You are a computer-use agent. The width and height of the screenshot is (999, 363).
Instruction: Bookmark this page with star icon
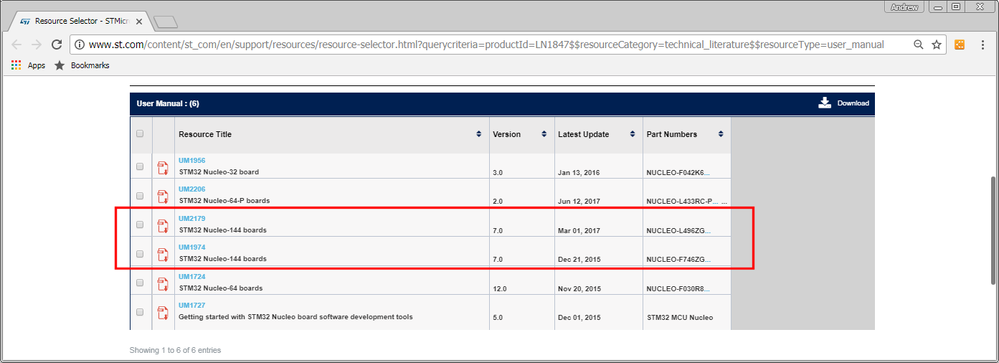tap(936, 45)
